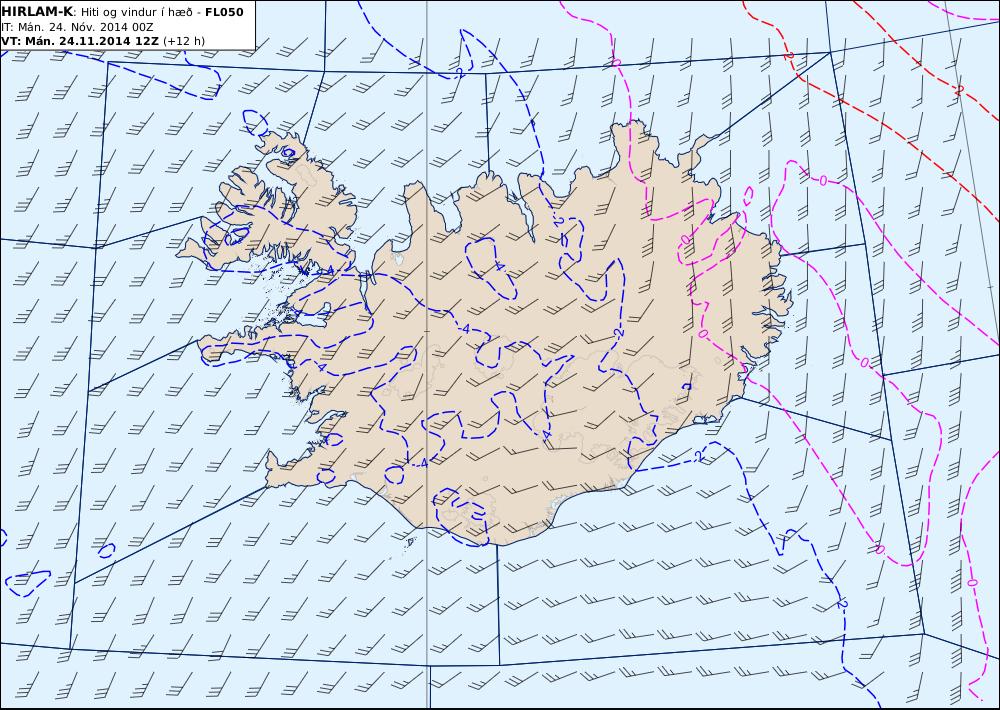Click the 'HIRLAM-K' model title text
This screenshot has height=710, width=1000.
37,12
